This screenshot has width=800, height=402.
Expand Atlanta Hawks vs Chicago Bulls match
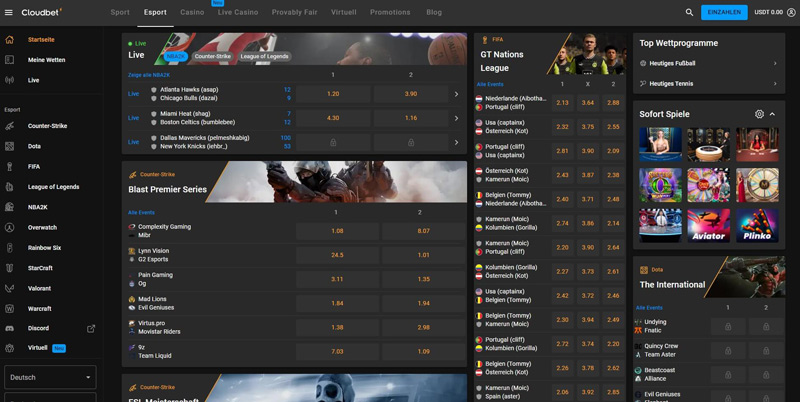pos(457,94)
